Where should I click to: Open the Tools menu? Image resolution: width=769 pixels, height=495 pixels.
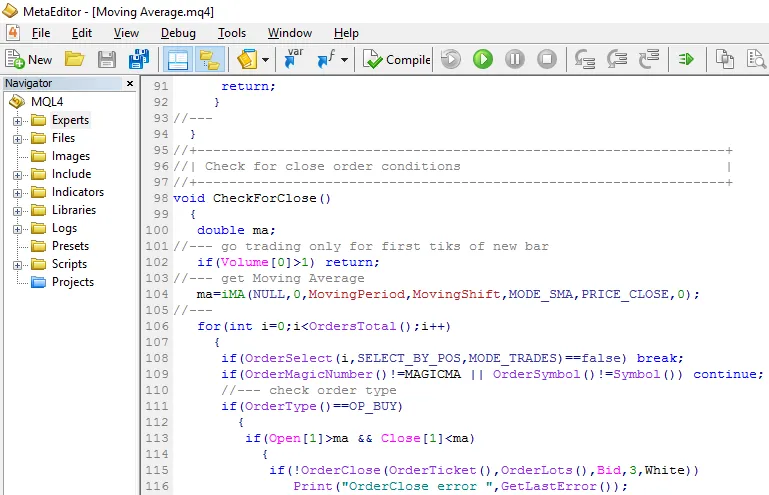coord(231,33)
